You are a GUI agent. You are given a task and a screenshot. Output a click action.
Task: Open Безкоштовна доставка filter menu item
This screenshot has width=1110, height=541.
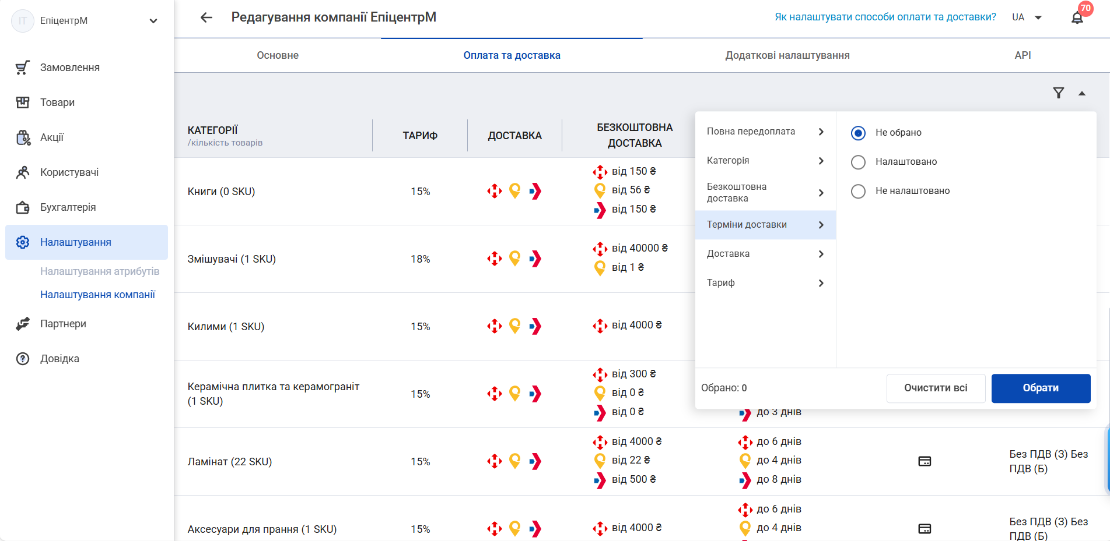[765, 193]
